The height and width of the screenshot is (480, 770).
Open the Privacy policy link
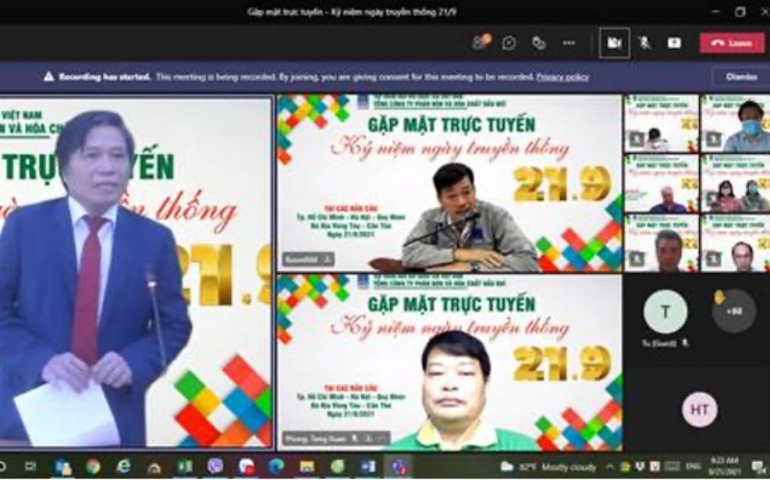562,77
